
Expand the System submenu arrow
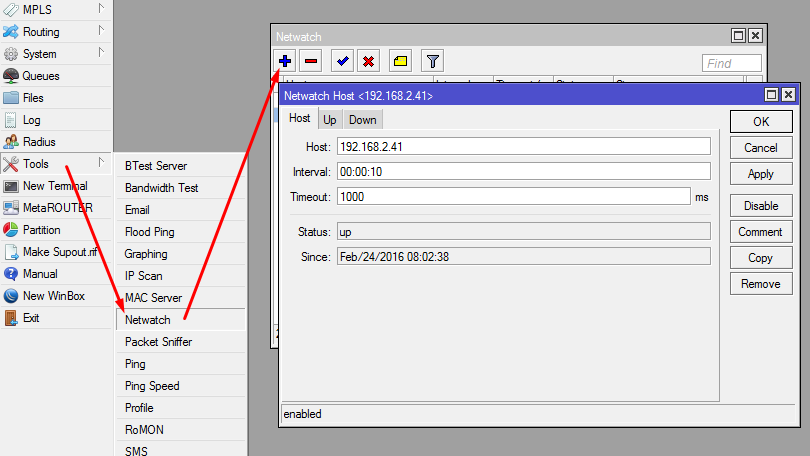coord(101,53)
